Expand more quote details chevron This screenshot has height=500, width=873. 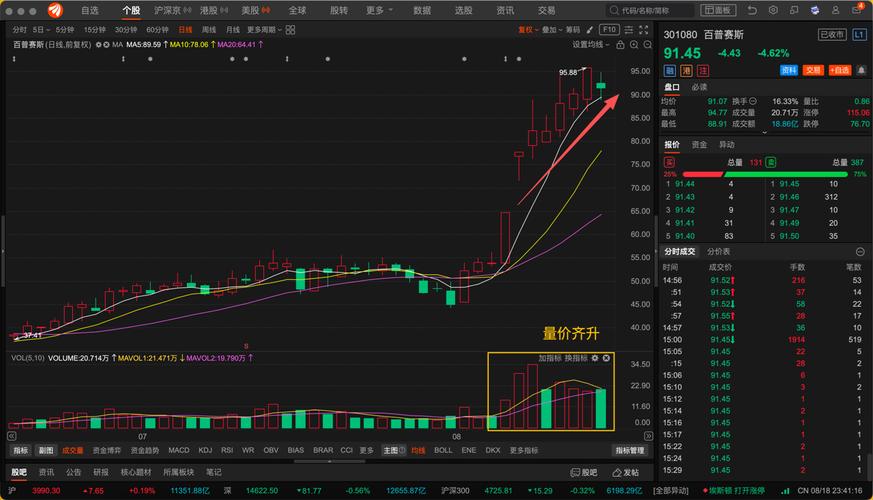coord(764,133)
